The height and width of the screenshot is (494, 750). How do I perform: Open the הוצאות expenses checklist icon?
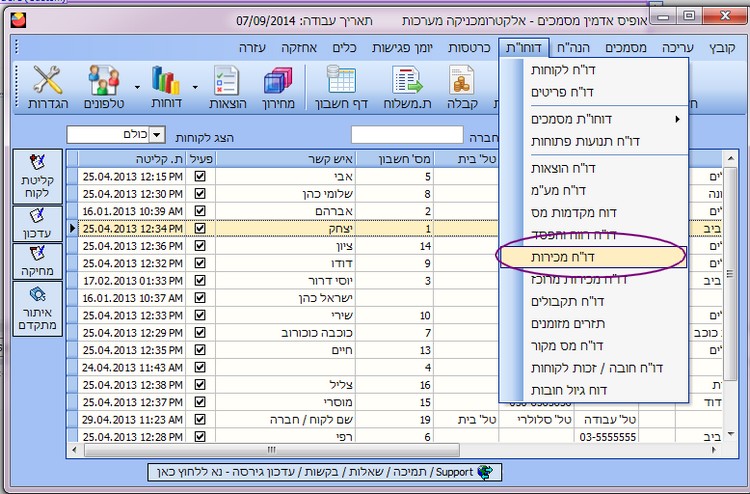click(x=227, y=88)
